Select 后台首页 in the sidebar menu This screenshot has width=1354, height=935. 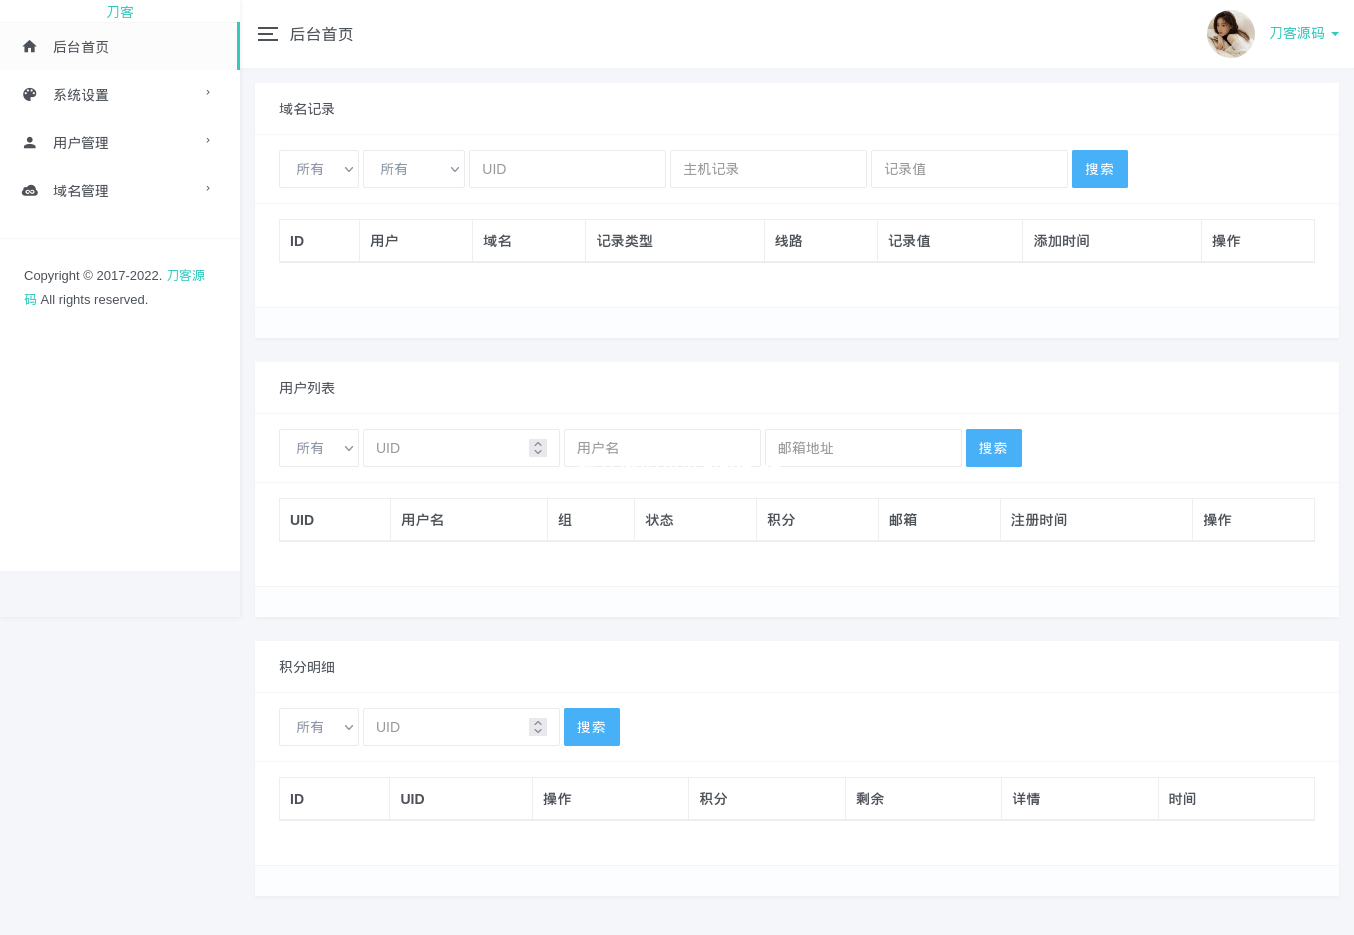click(81, 46)
